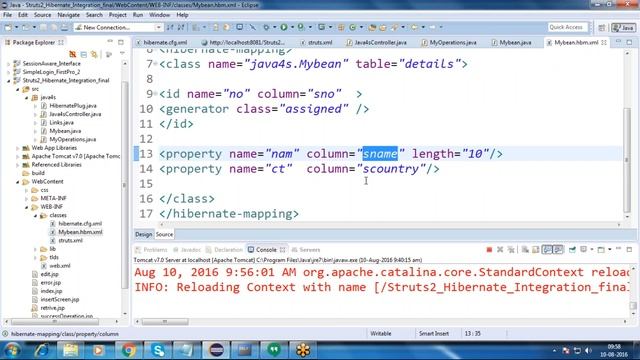Image resolution: width=640 pixels, height=360 pixels.
Task: Switch to the struts.xml editor tab
Action: 317,42
